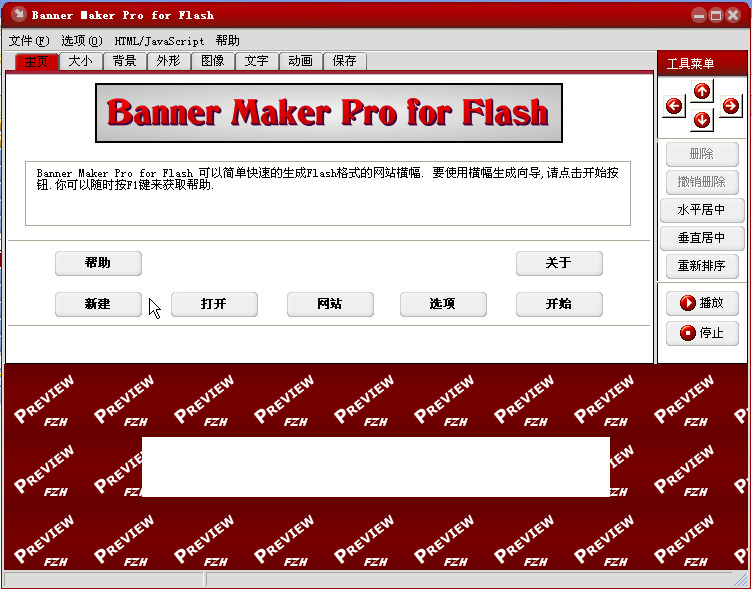Click the 删除 button in tool panel
752x589 pixels.
(x=702, y=154)
